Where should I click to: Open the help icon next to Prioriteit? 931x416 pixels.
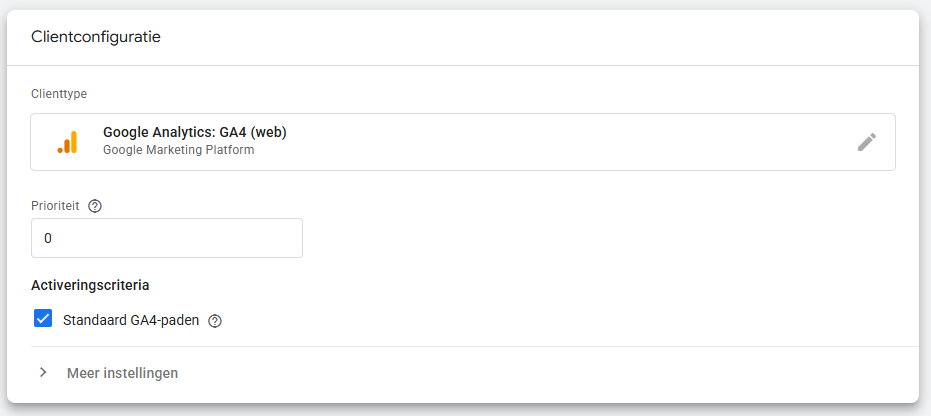pos(95,206)
